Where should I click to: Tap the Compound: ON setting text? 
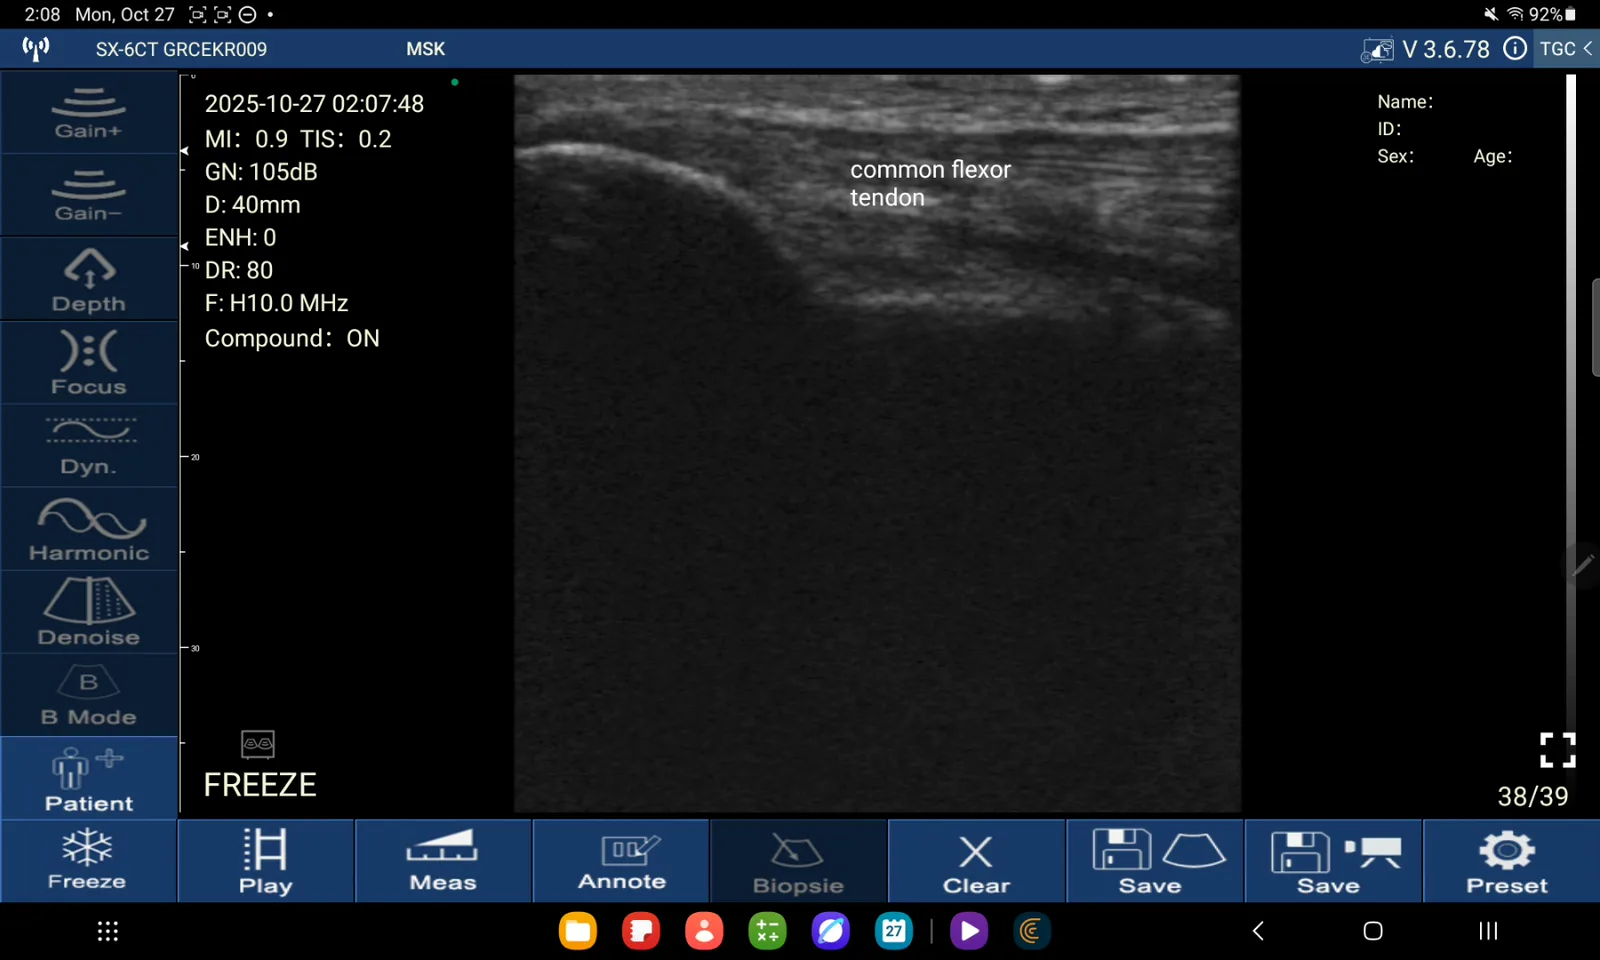point(292,339)
